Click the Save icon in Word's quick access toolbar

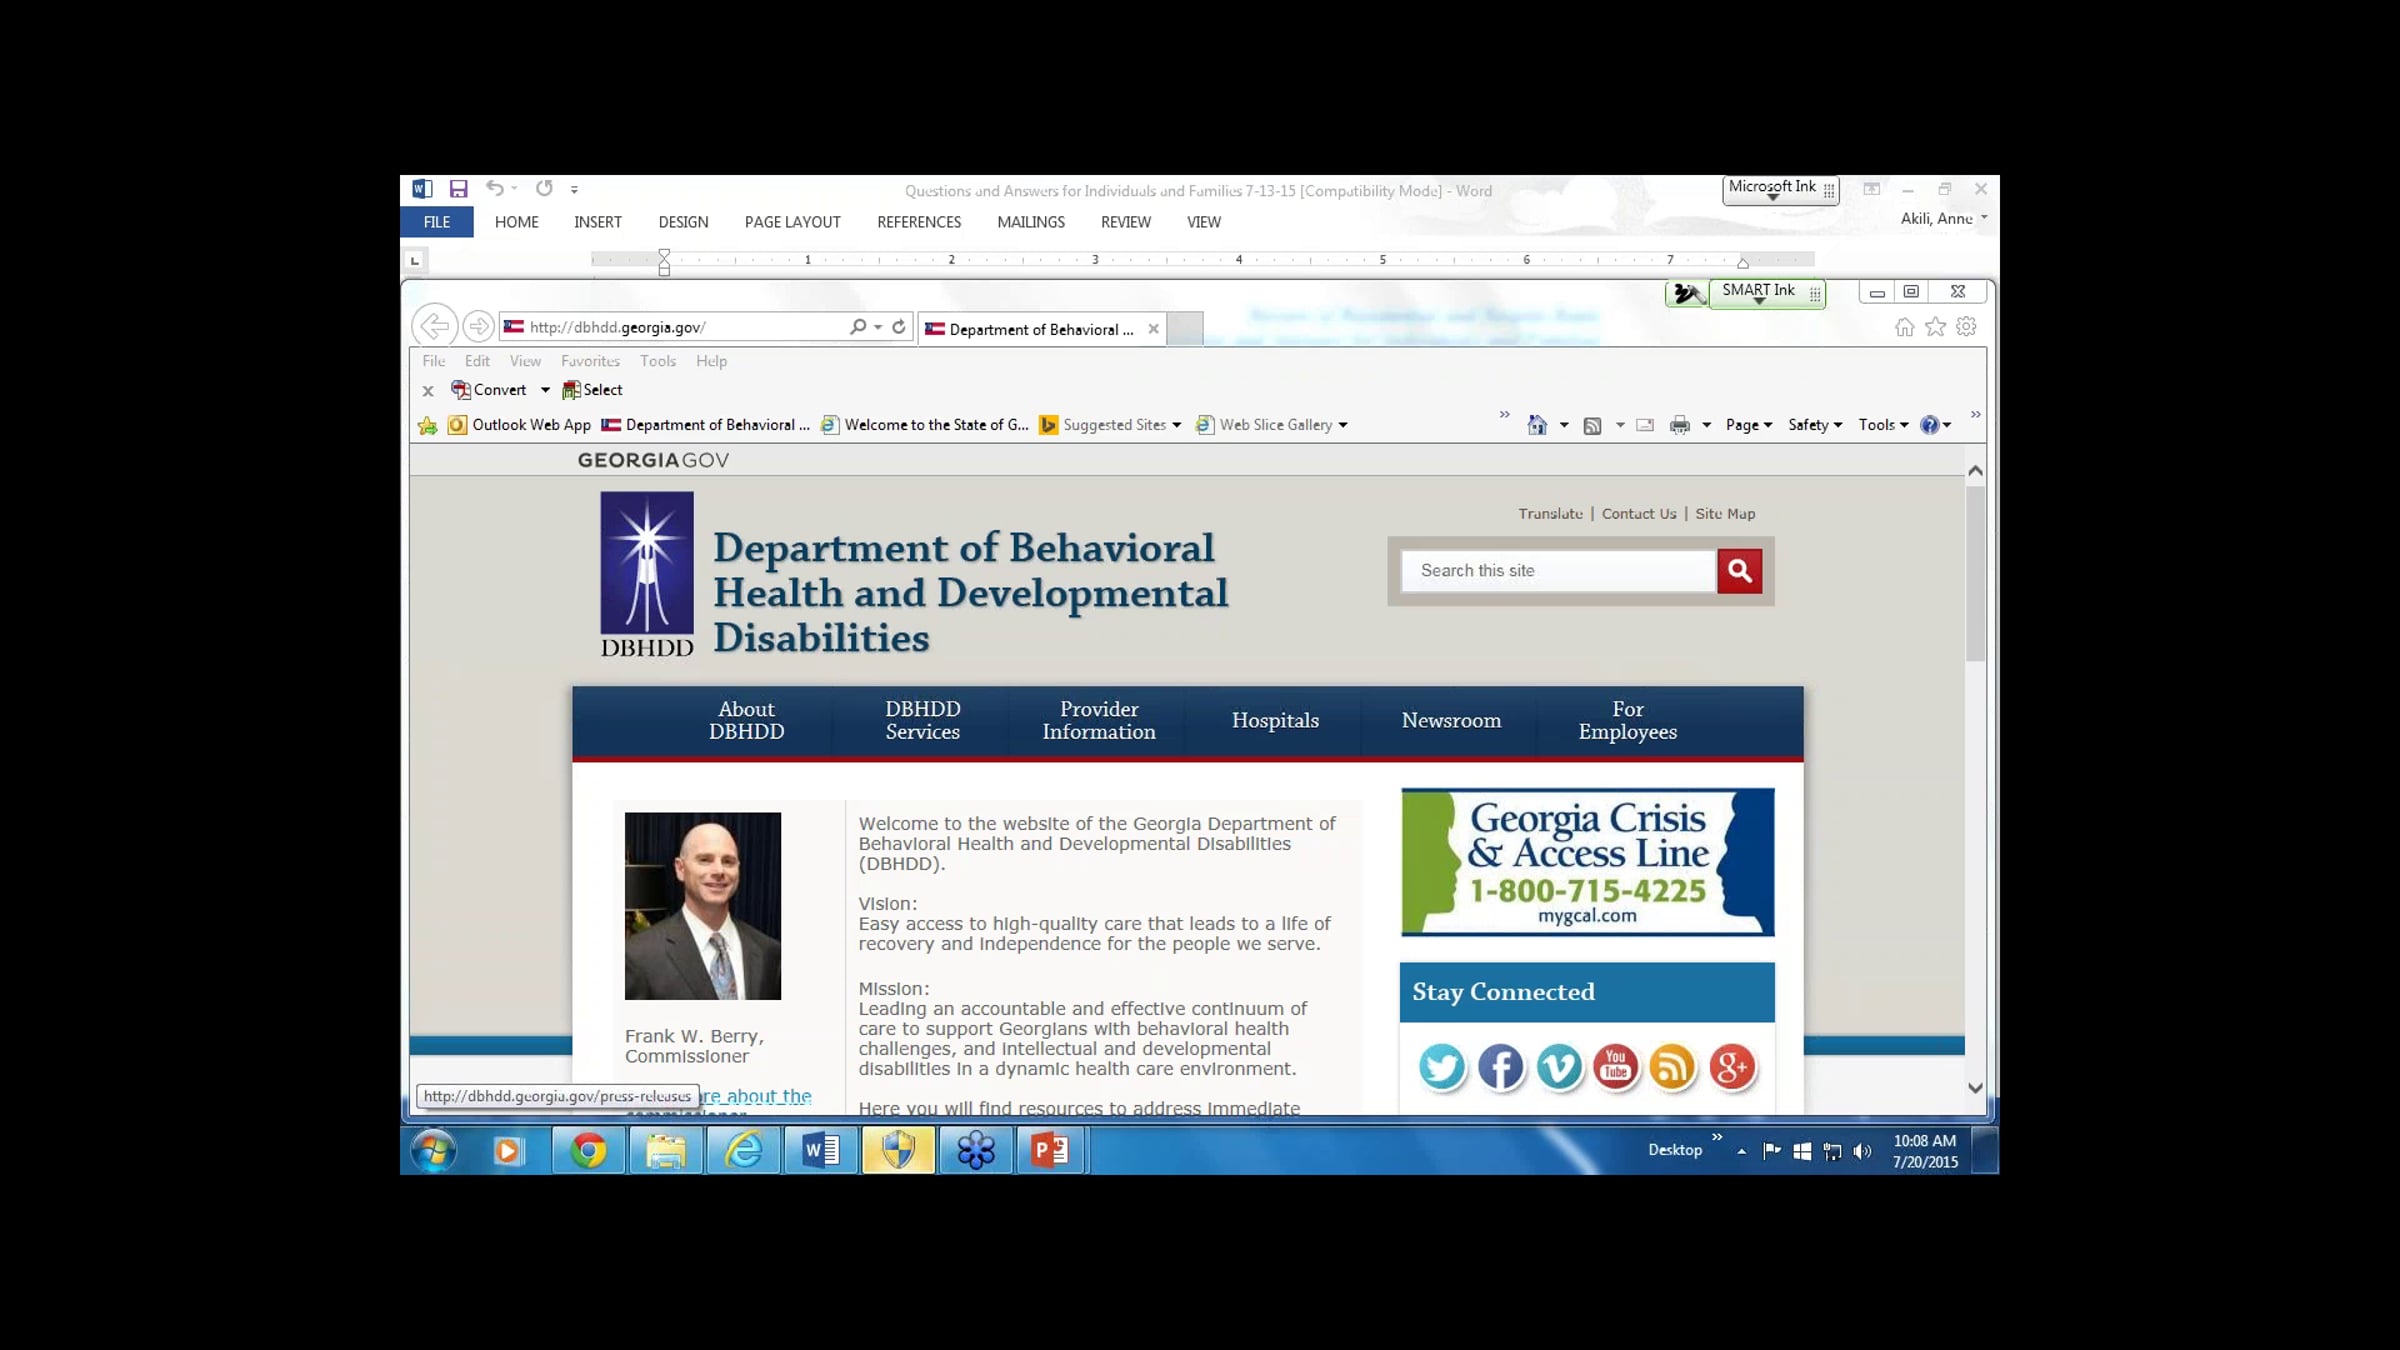coord(459,189)
